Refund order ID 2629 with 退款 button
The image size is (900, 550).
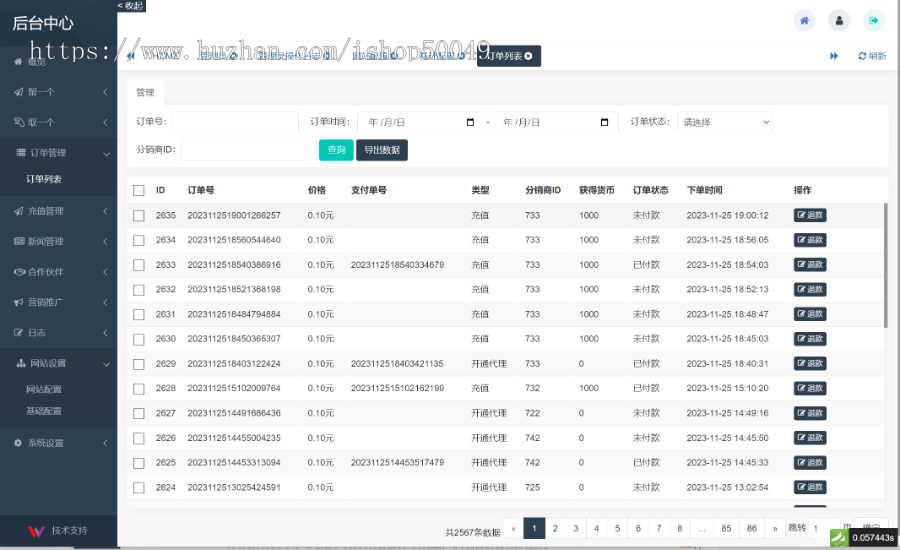pyautogui.click(x=810, y=363)
